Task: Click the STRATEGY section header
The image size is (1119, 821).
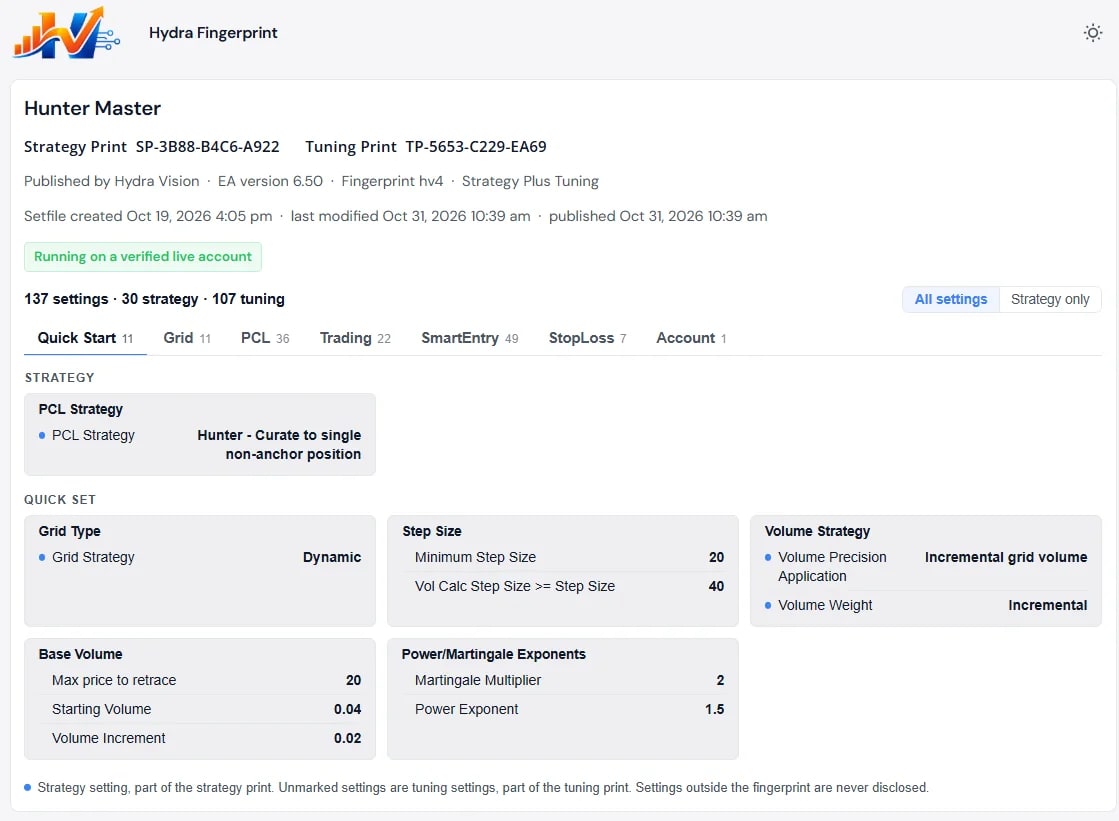Action: tap(59, 378)
